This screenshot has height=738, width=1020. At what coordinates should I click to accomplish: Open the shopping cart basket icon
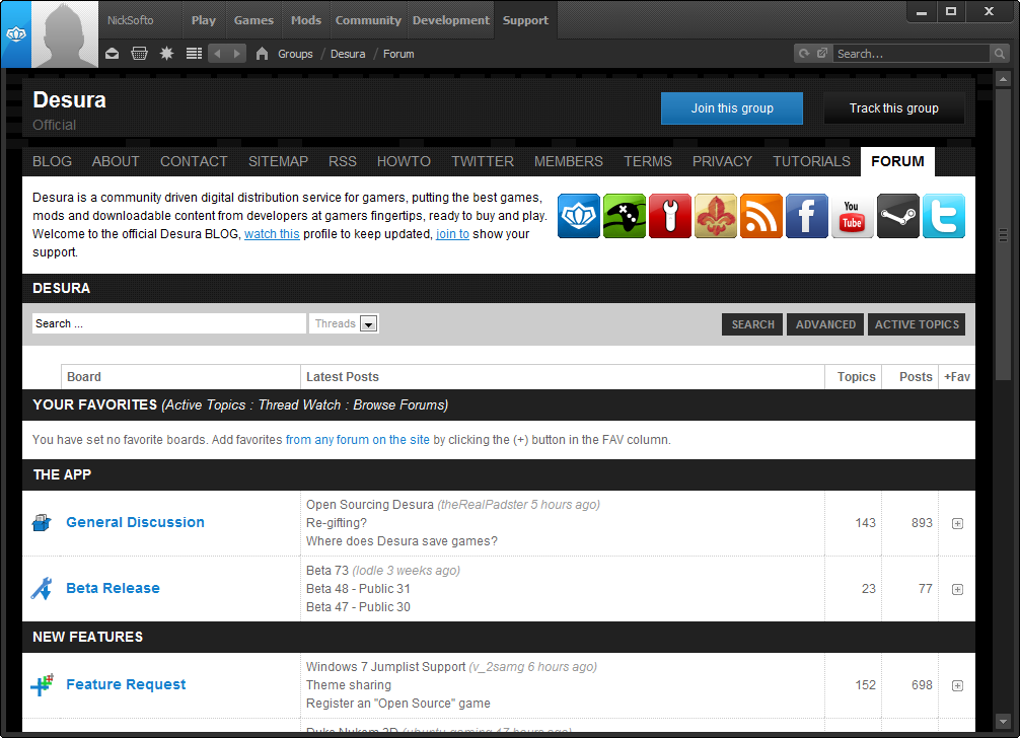click(139, 53)
